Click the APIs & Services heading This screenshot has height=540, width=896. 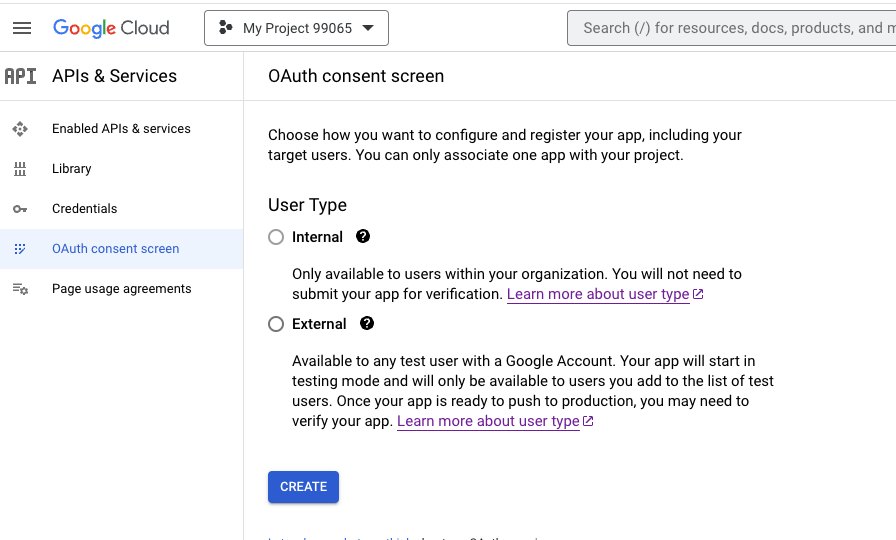(x=114, y=76)
